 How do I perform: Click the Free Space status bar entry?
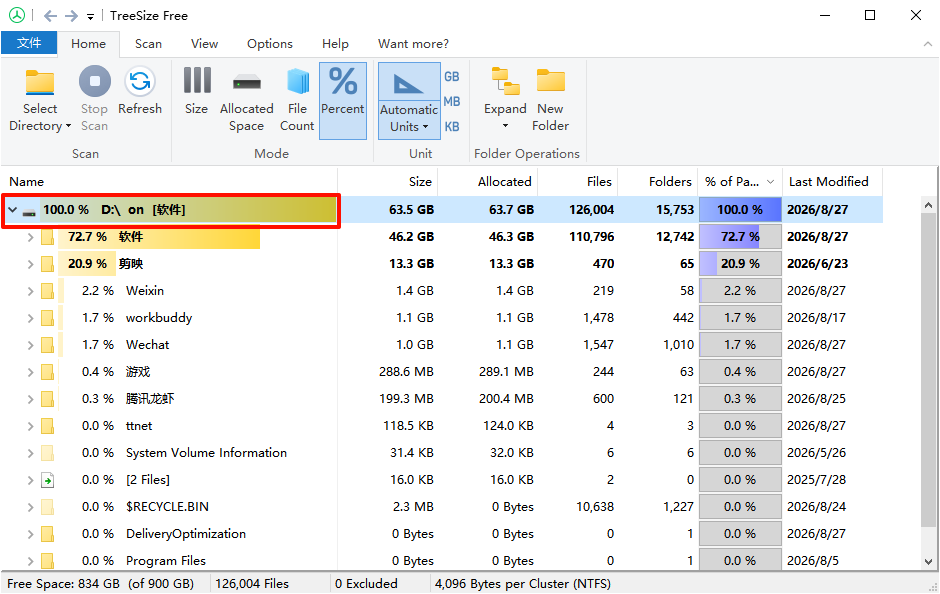pyautogui.click(x=101, y=584)
